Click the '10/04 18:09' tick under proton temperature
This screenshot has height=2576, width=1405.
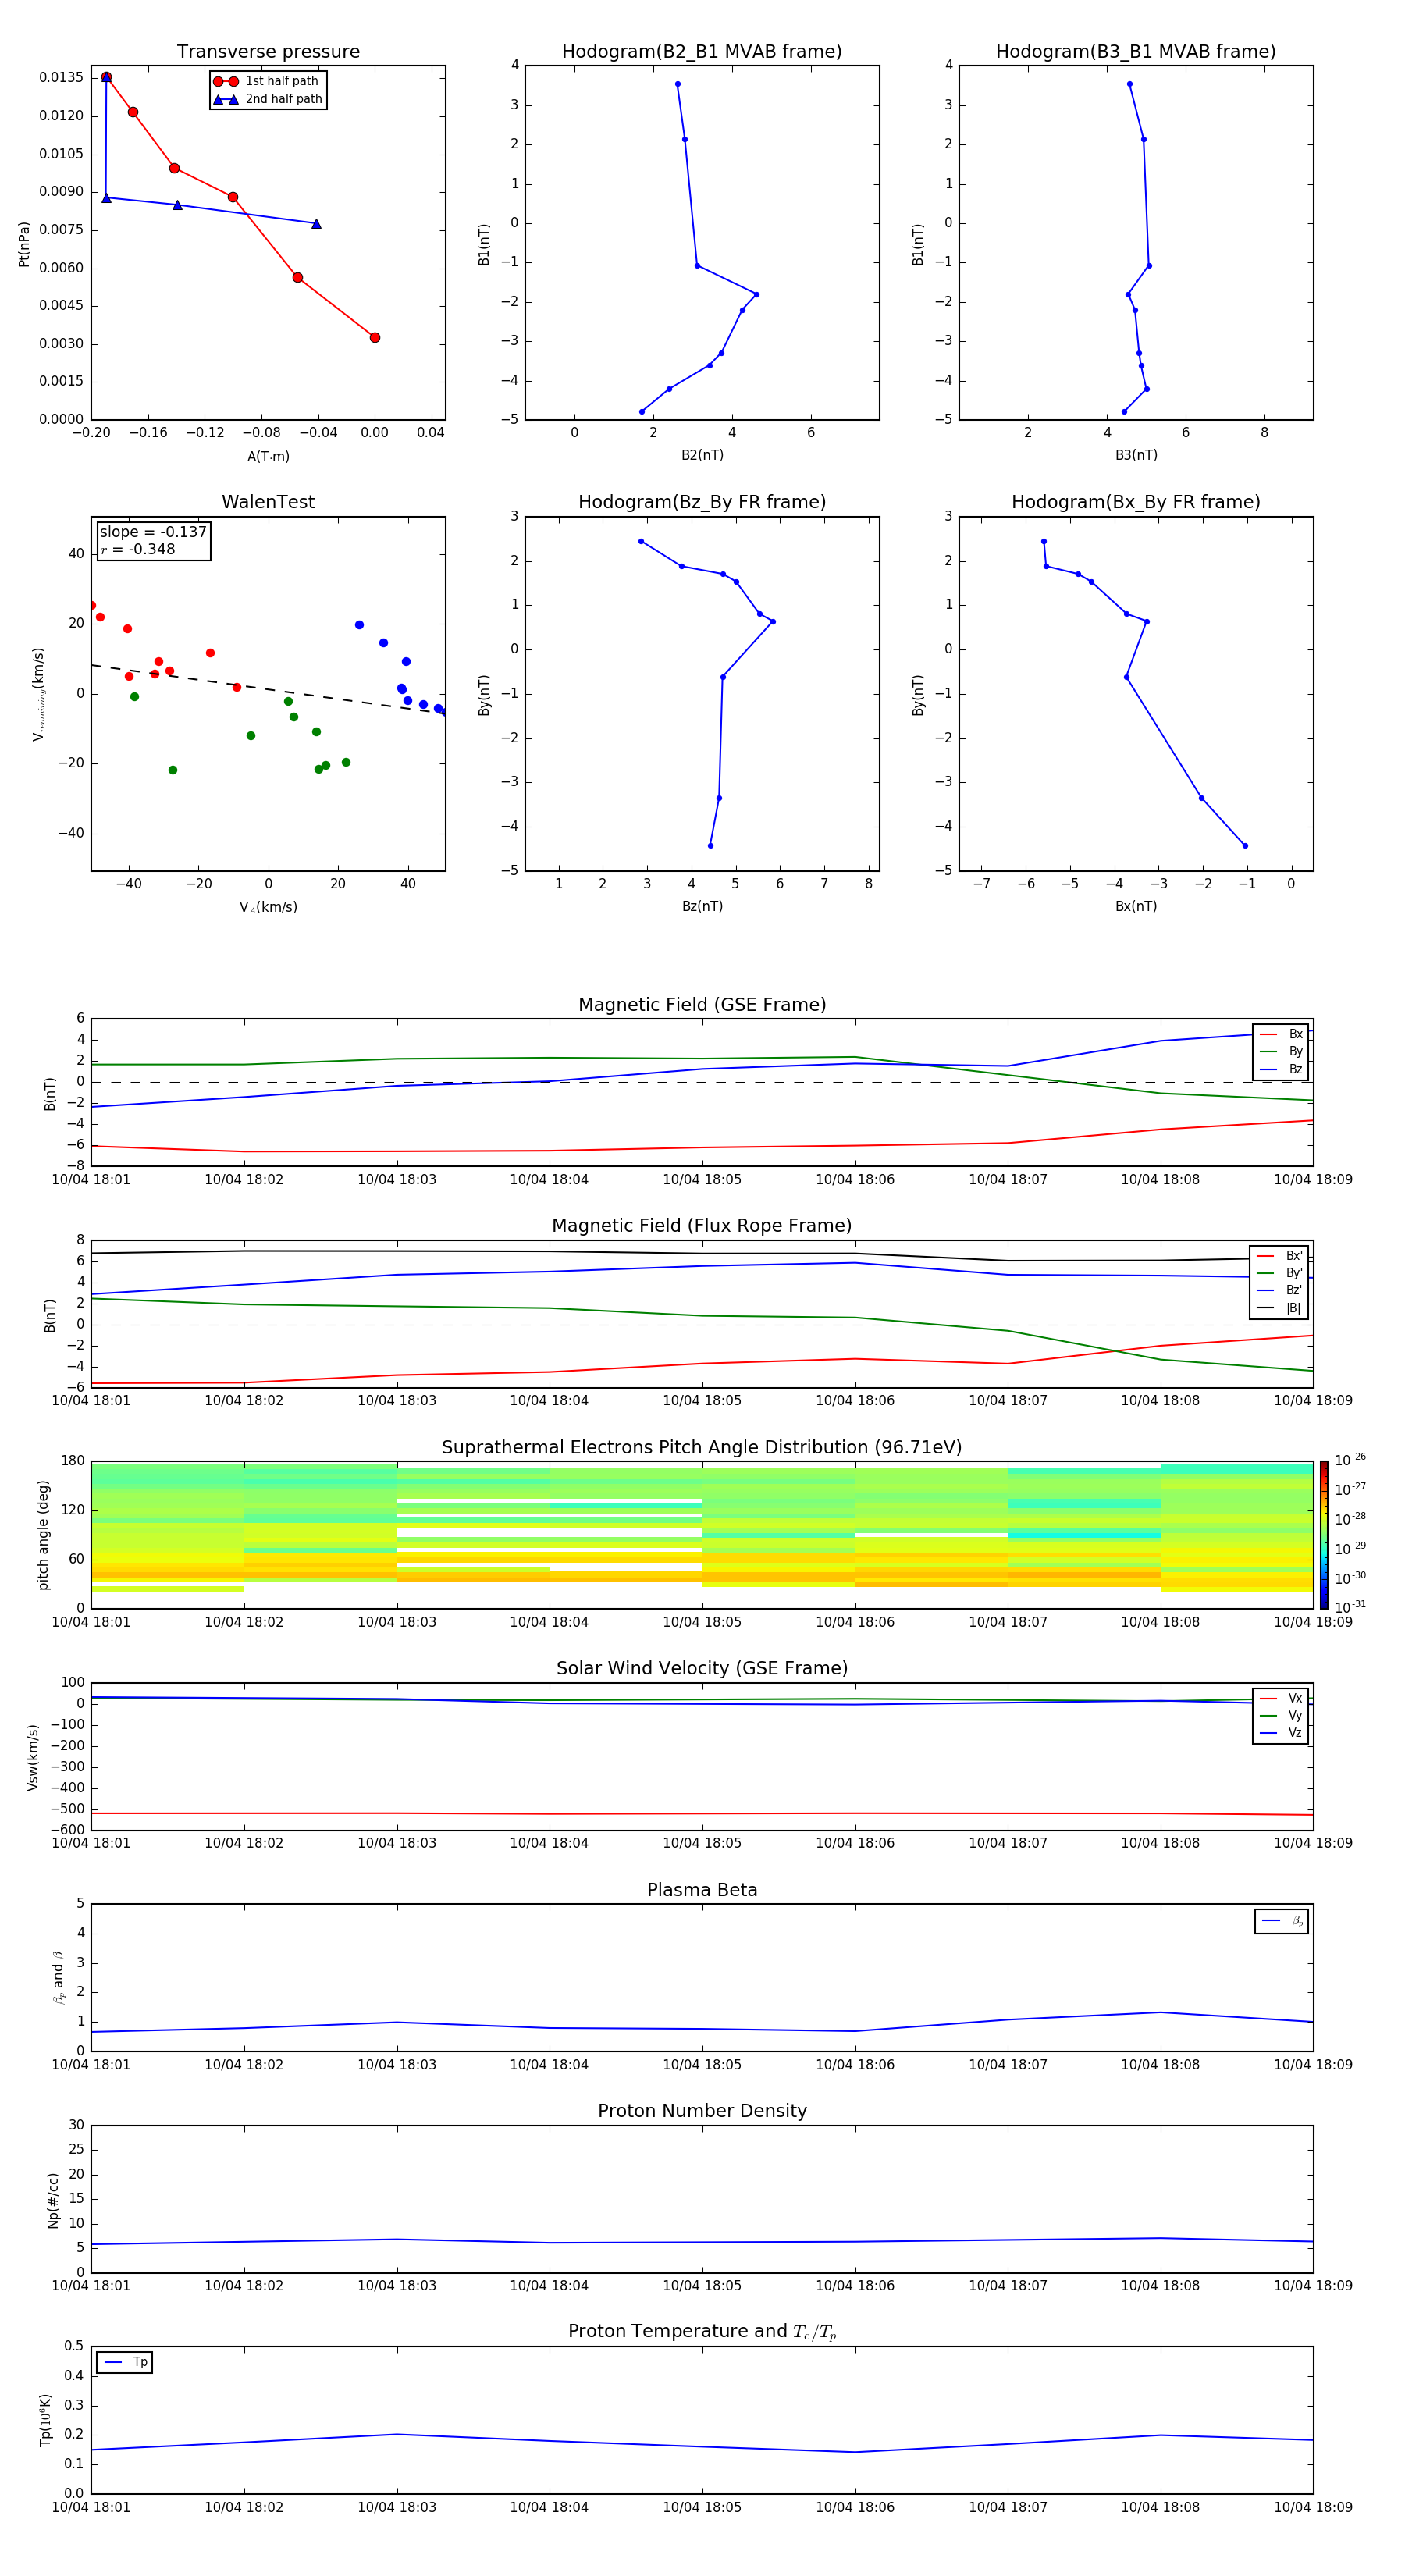pyautogui.click(x=1313, y=2507)
